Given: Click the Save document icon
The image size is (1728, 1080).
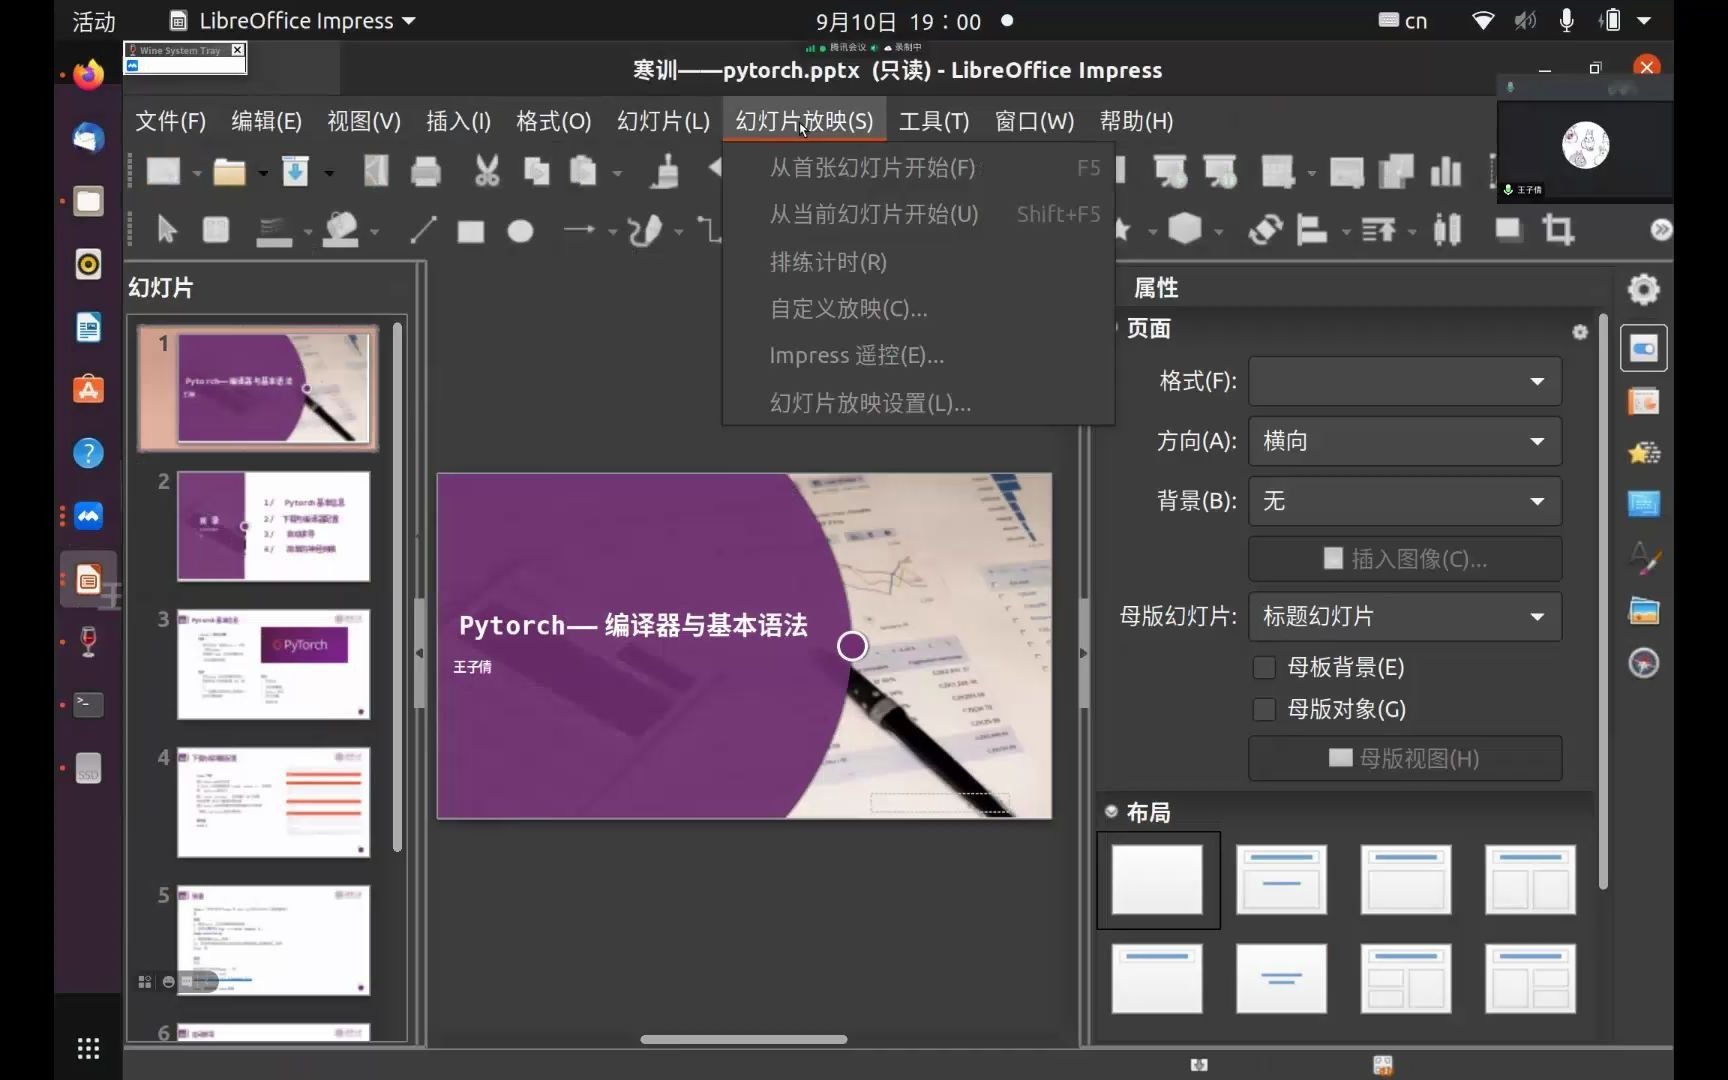Looking at the screenshot, I should pos(295,171).
